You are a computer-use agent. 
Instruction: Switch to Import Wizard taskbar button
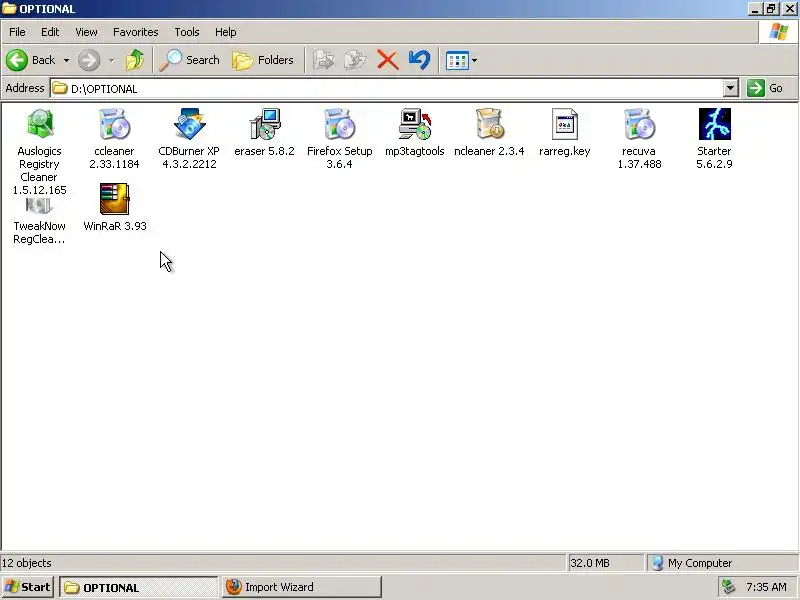coord(301,587)
